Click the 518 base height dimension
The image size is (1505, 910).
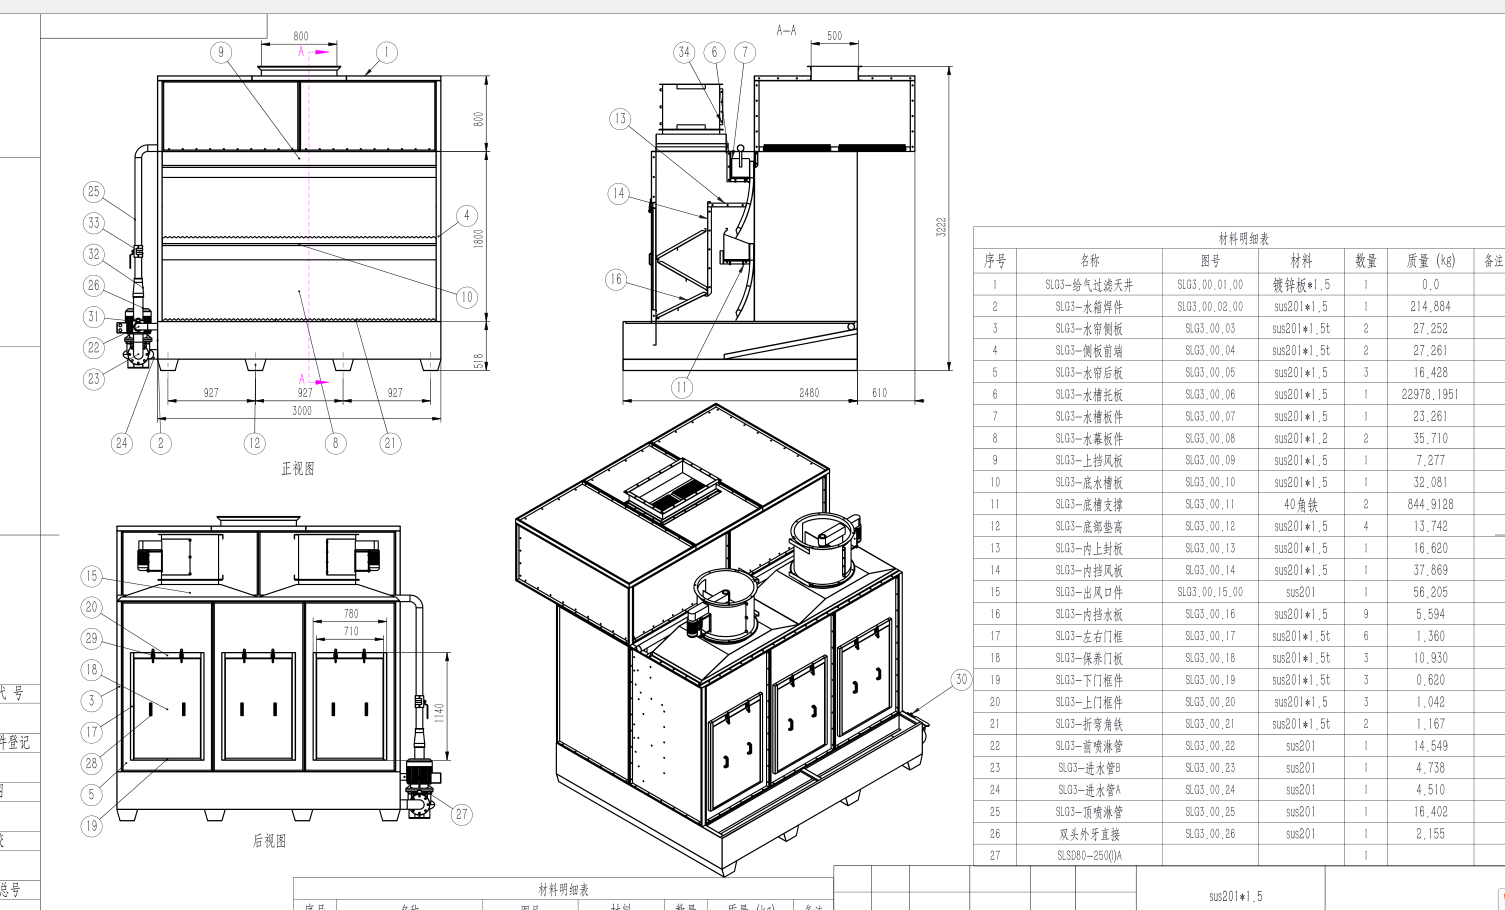pyautogui.click(x=479, y=359)
